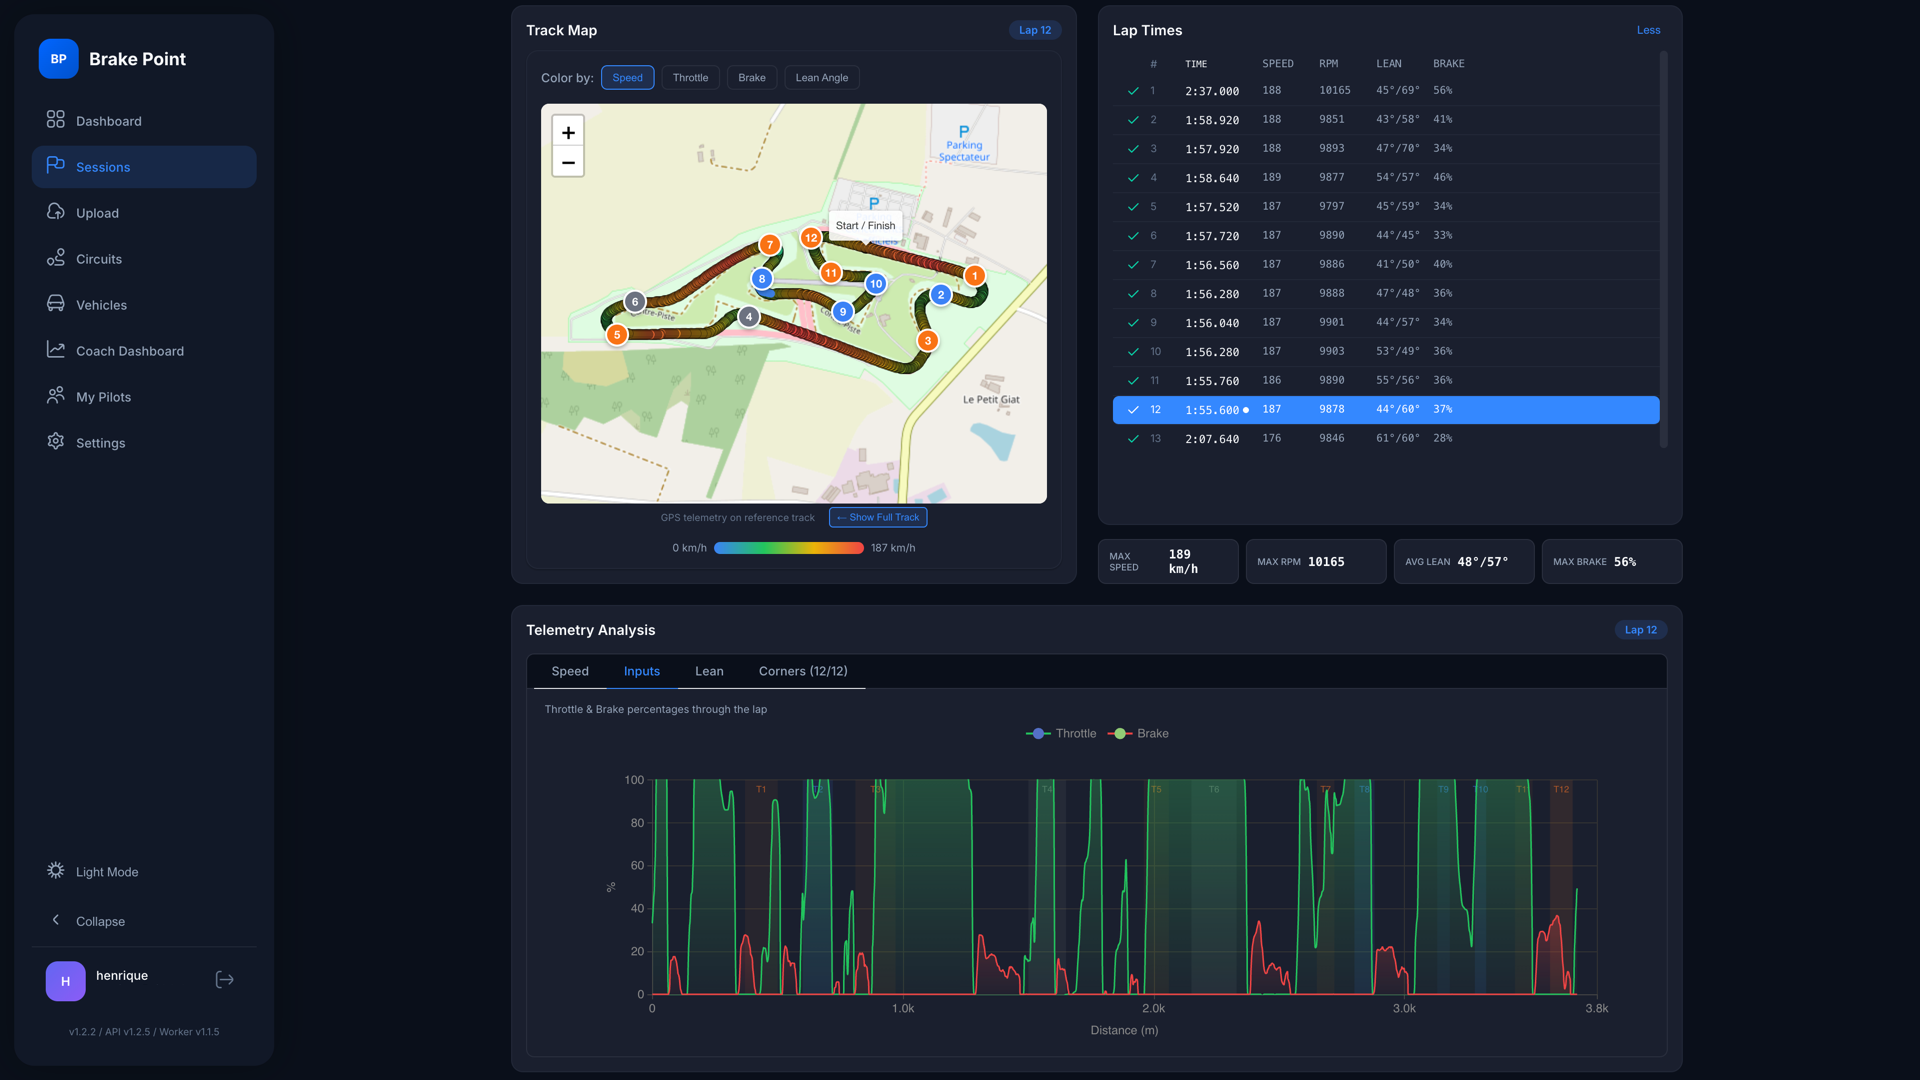Click the logout icon beside henrique
Viewport: 1920px width, 1080px height.
[x=224, y=980]
